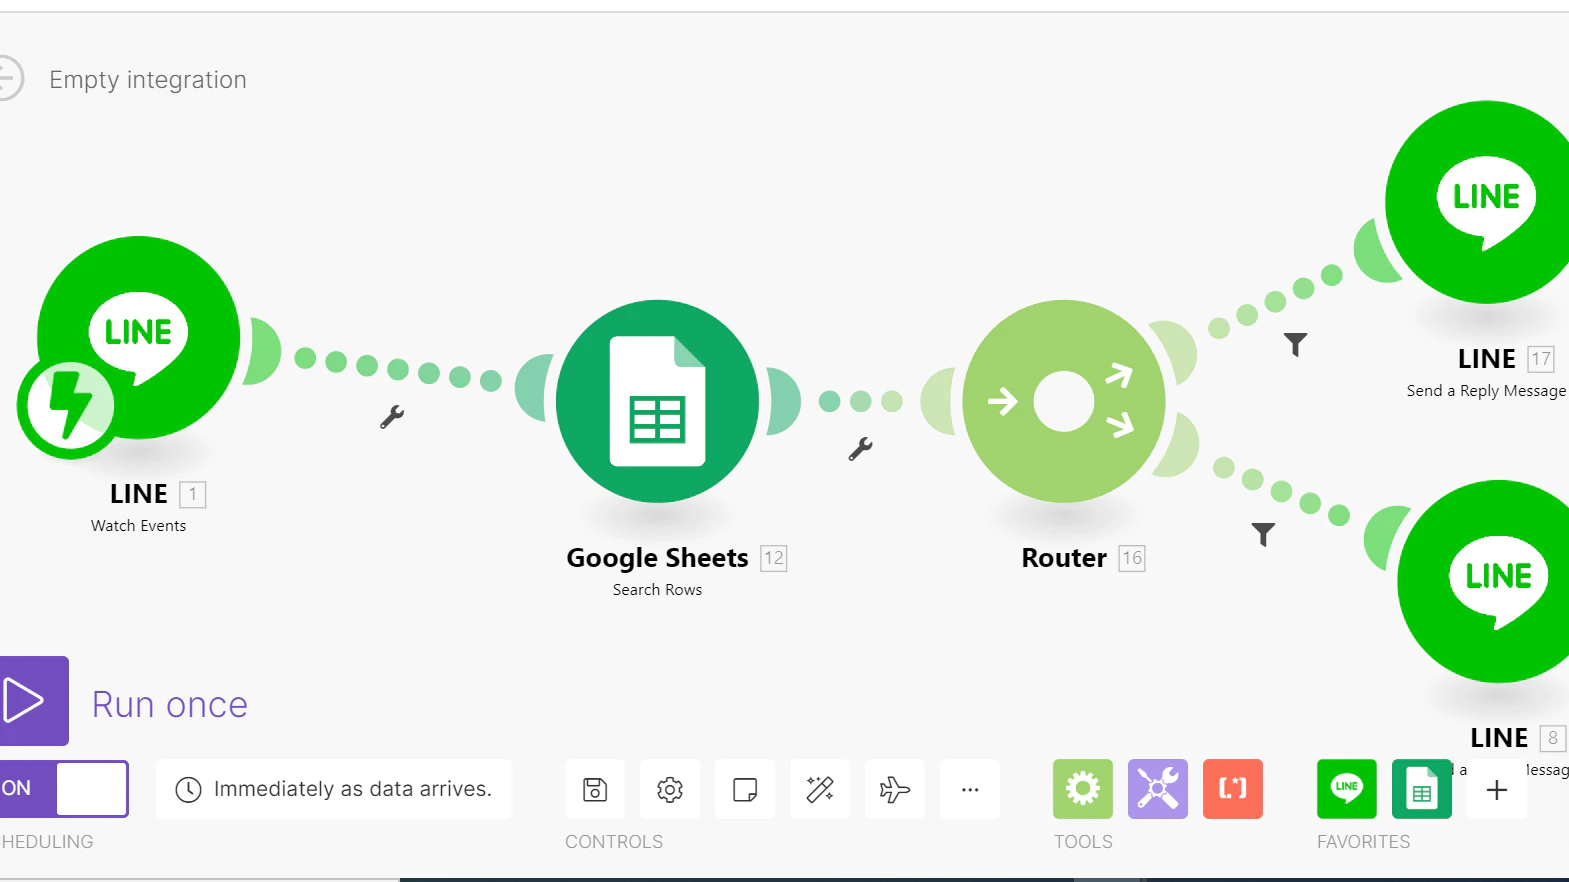
Task: Open the More controls ellipsis menu
Action: click(970, 789)
